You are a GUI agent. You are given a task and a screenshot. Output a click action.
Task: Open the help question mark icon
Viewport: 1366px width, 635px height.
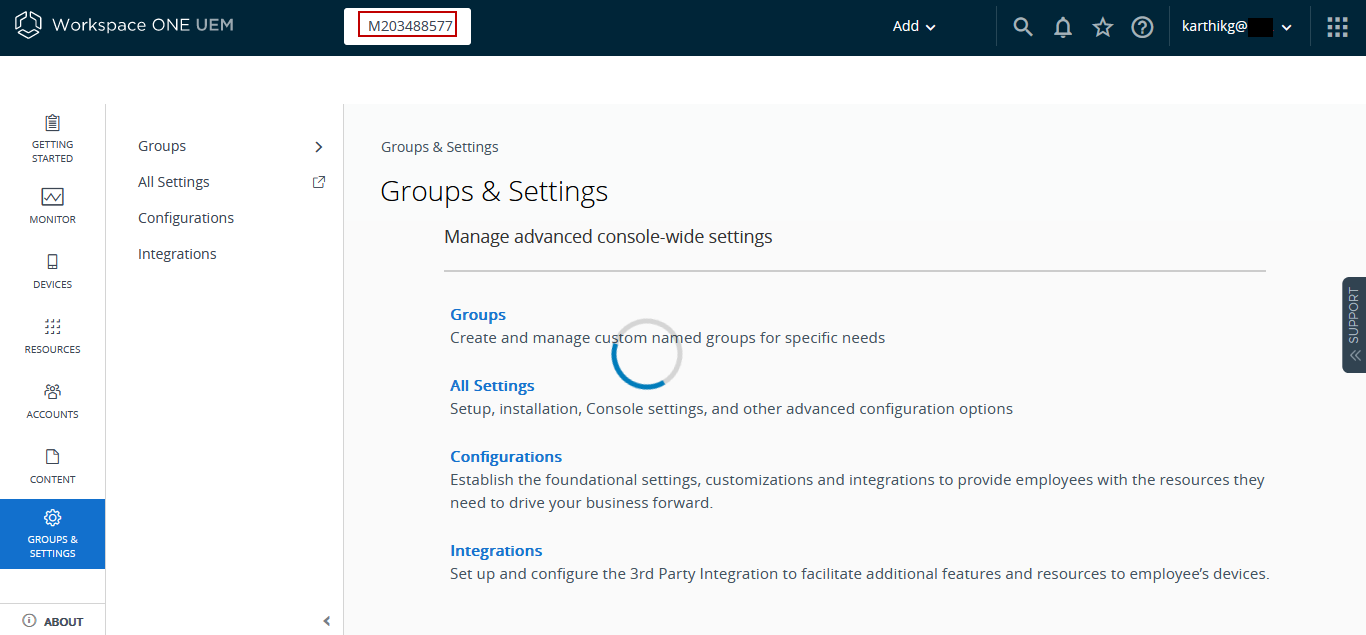pyautogui.click(x=1143, y=27)
